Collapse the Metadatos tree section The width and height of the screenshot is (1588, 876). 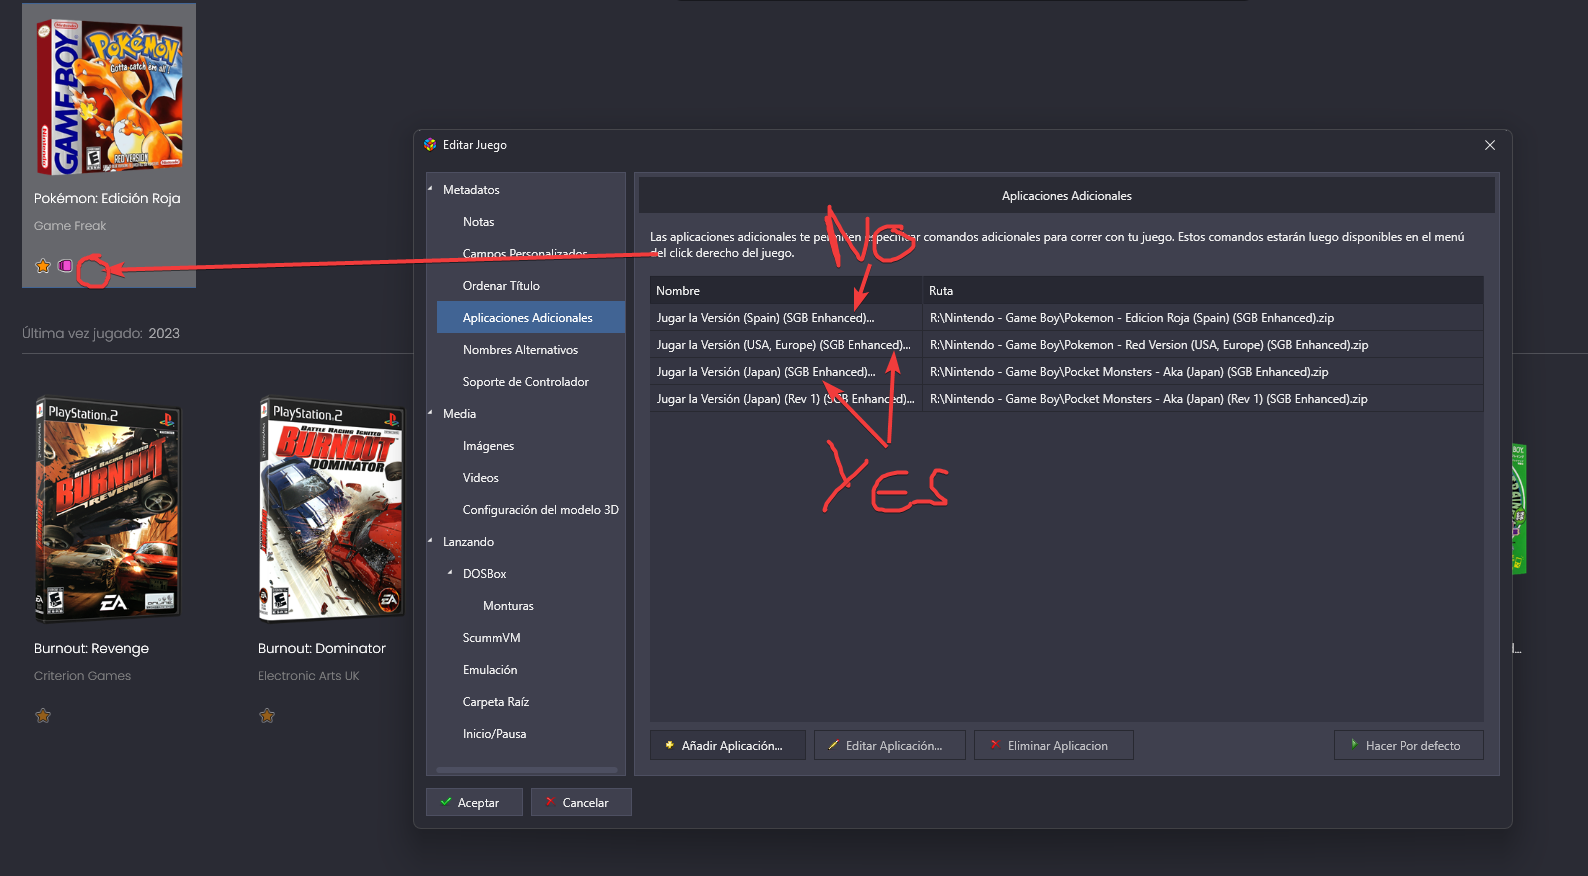431,189
